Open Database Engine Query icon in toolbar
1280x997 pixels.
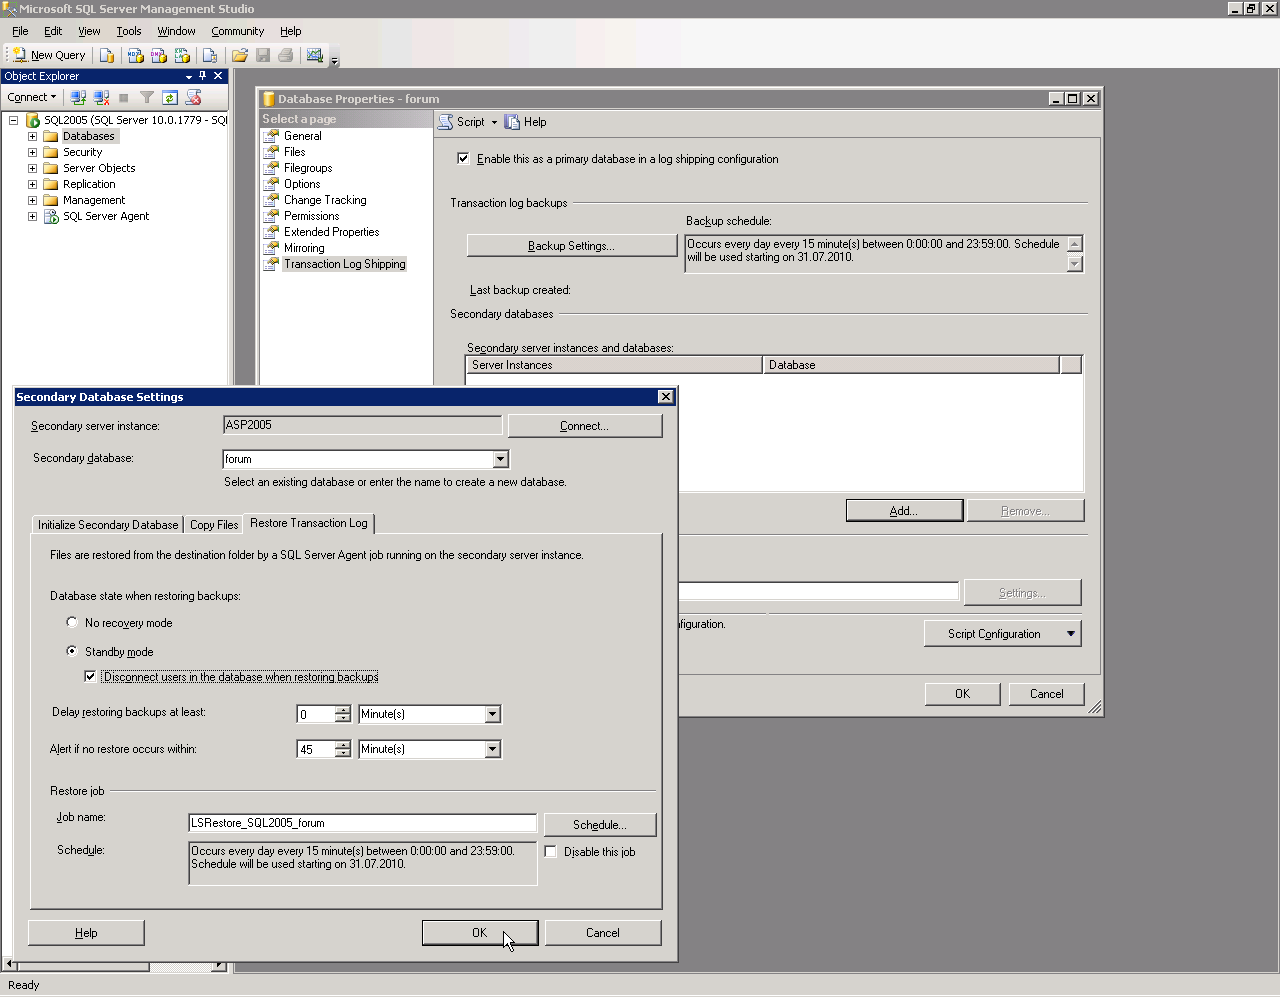click(107, 55)
